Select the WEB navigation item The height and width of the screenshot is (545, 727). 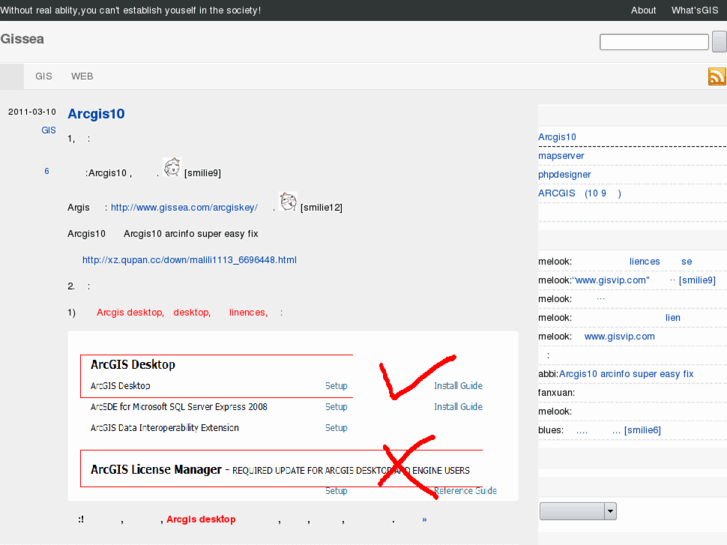82,76
